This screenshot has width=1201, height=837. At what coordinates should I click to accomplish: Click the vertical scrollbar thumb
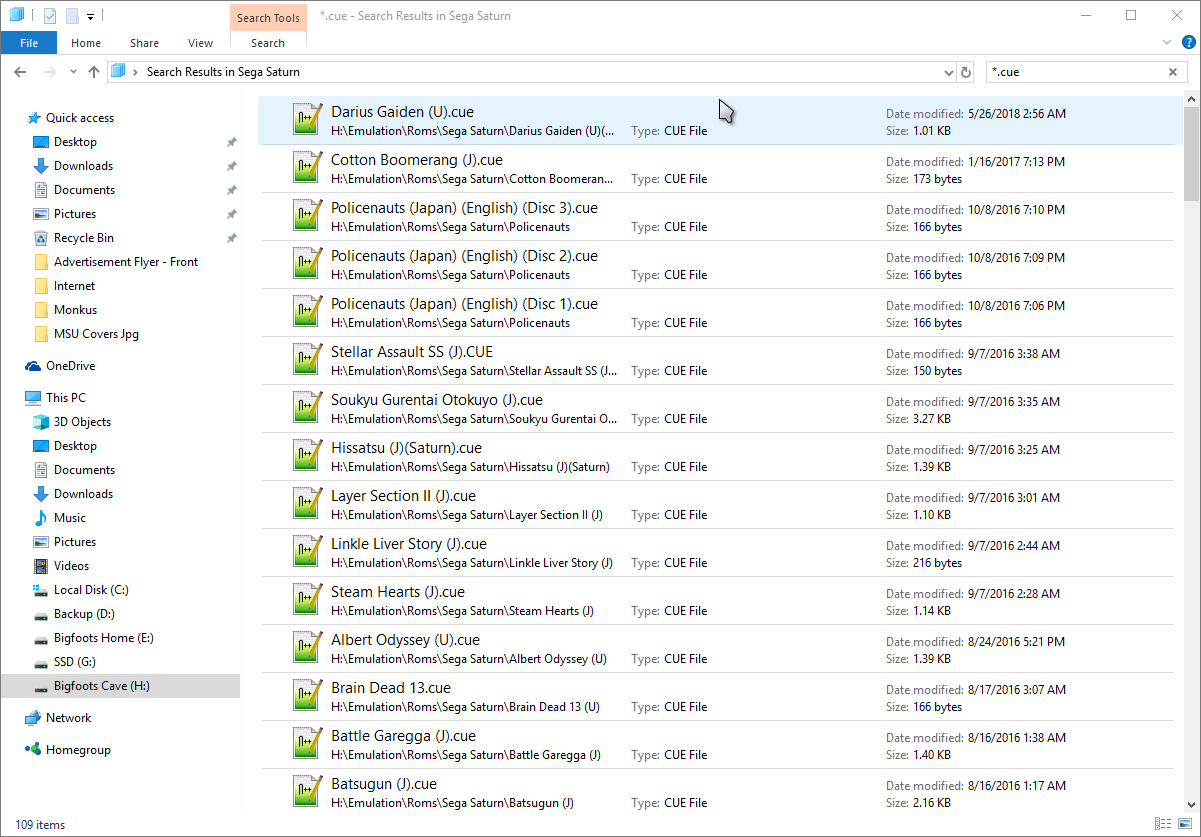[1191, 154]
